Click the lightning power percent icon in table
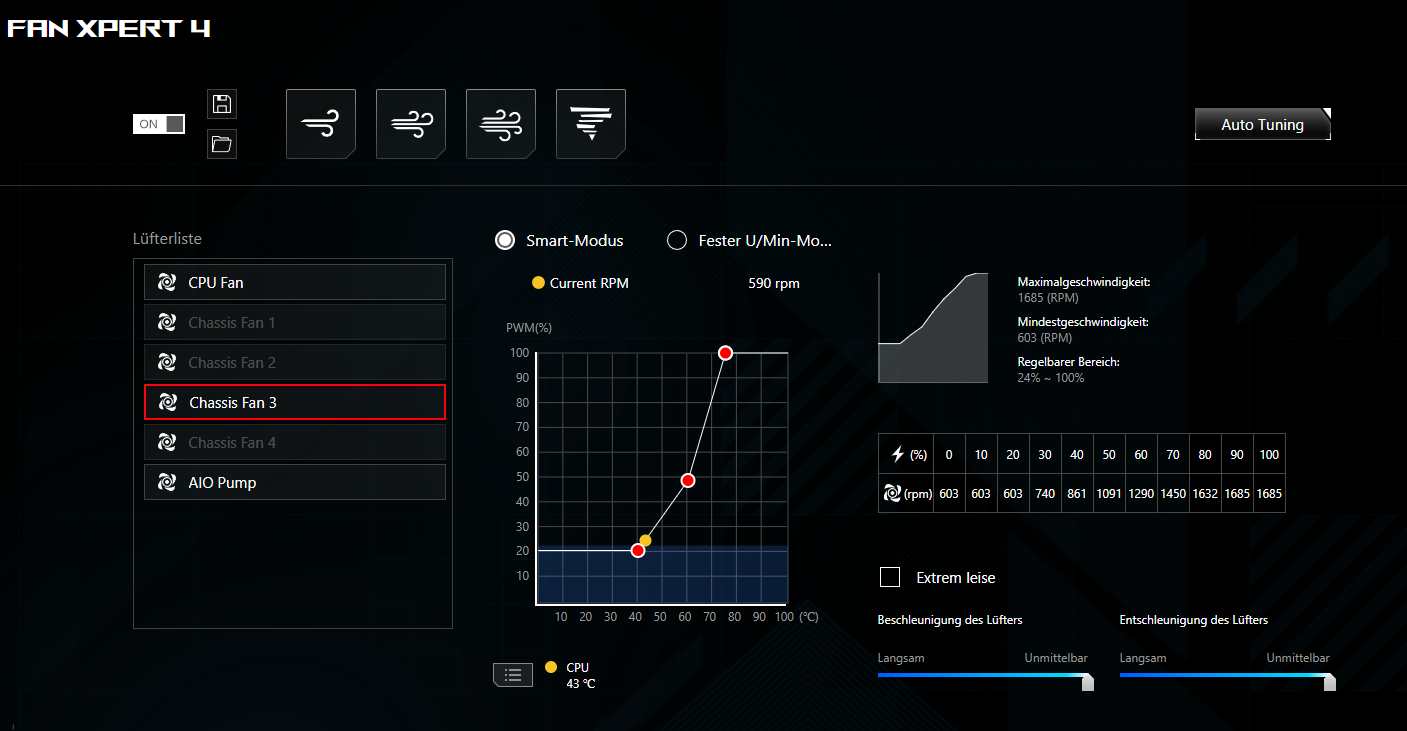 coord(897,455)
